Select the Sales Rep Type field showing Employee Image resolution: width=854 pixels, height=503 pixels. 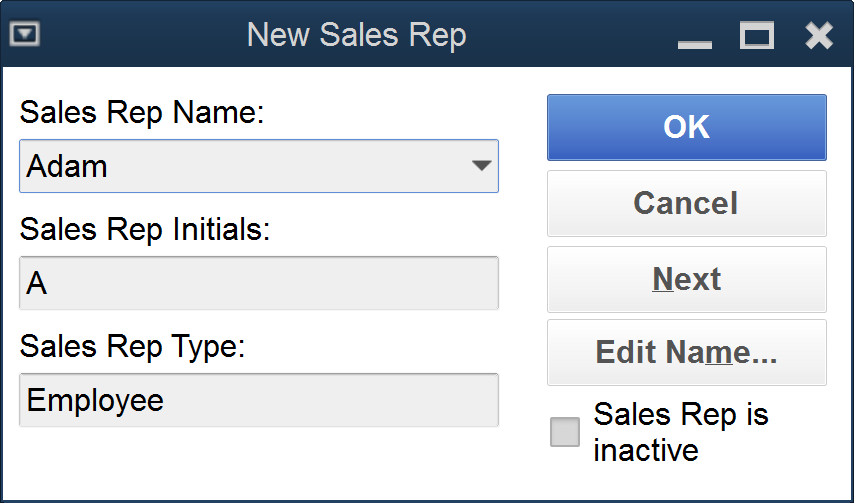[258, 400]
